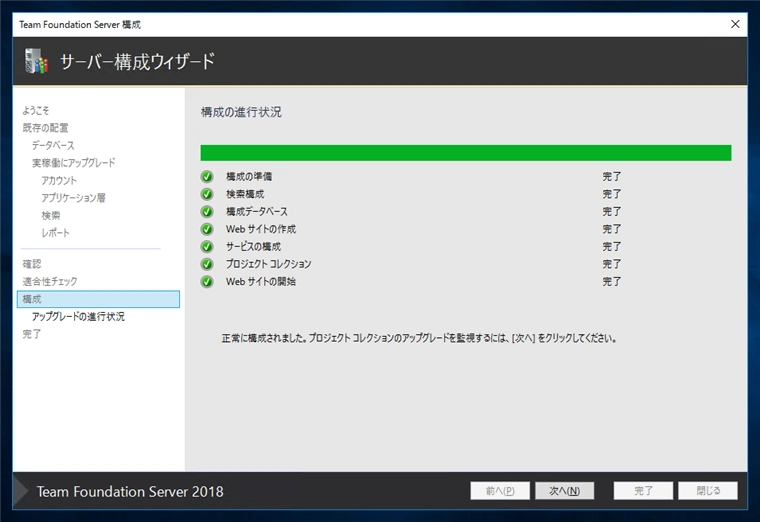Select highlighted 構成 step in sidebar
The image size is (760, 522).
[x=98, y=299]
